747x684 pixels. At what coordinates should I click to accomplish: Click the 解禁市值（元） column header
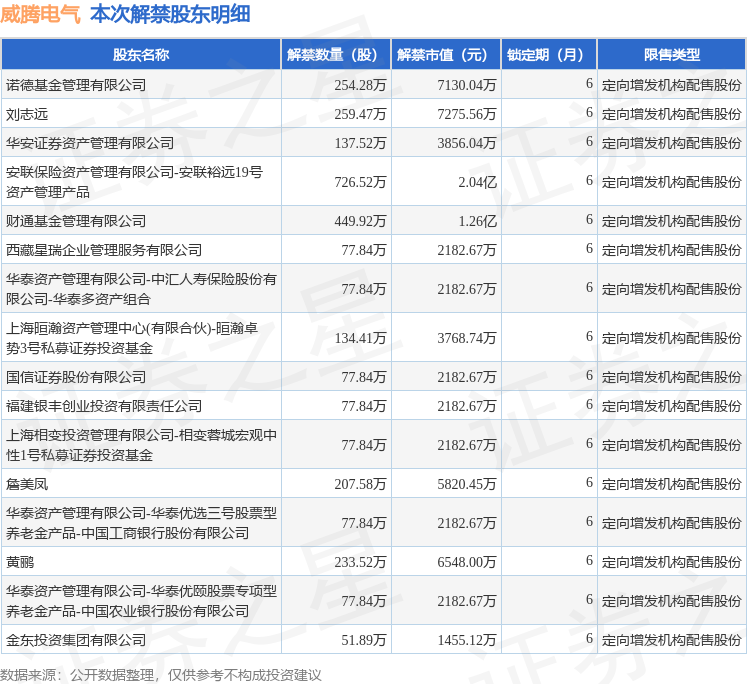[x=446, y=55]
